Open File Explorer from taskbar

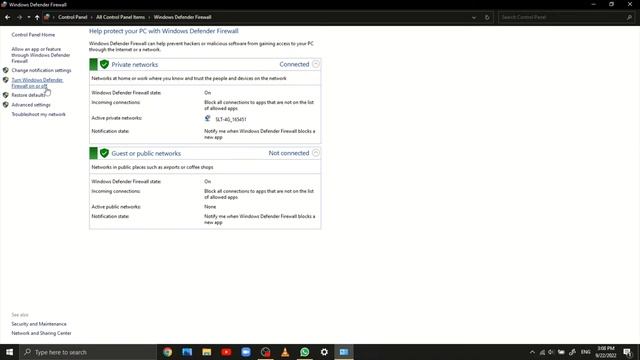(x=207, y=352)
